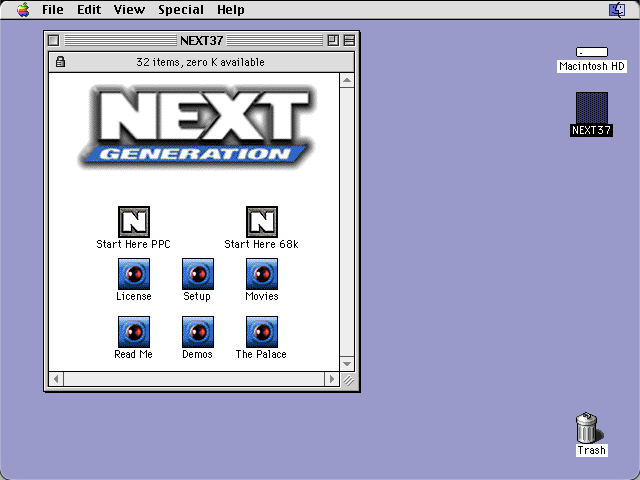Select the Demos folder icon

click(x=198, y=332)
